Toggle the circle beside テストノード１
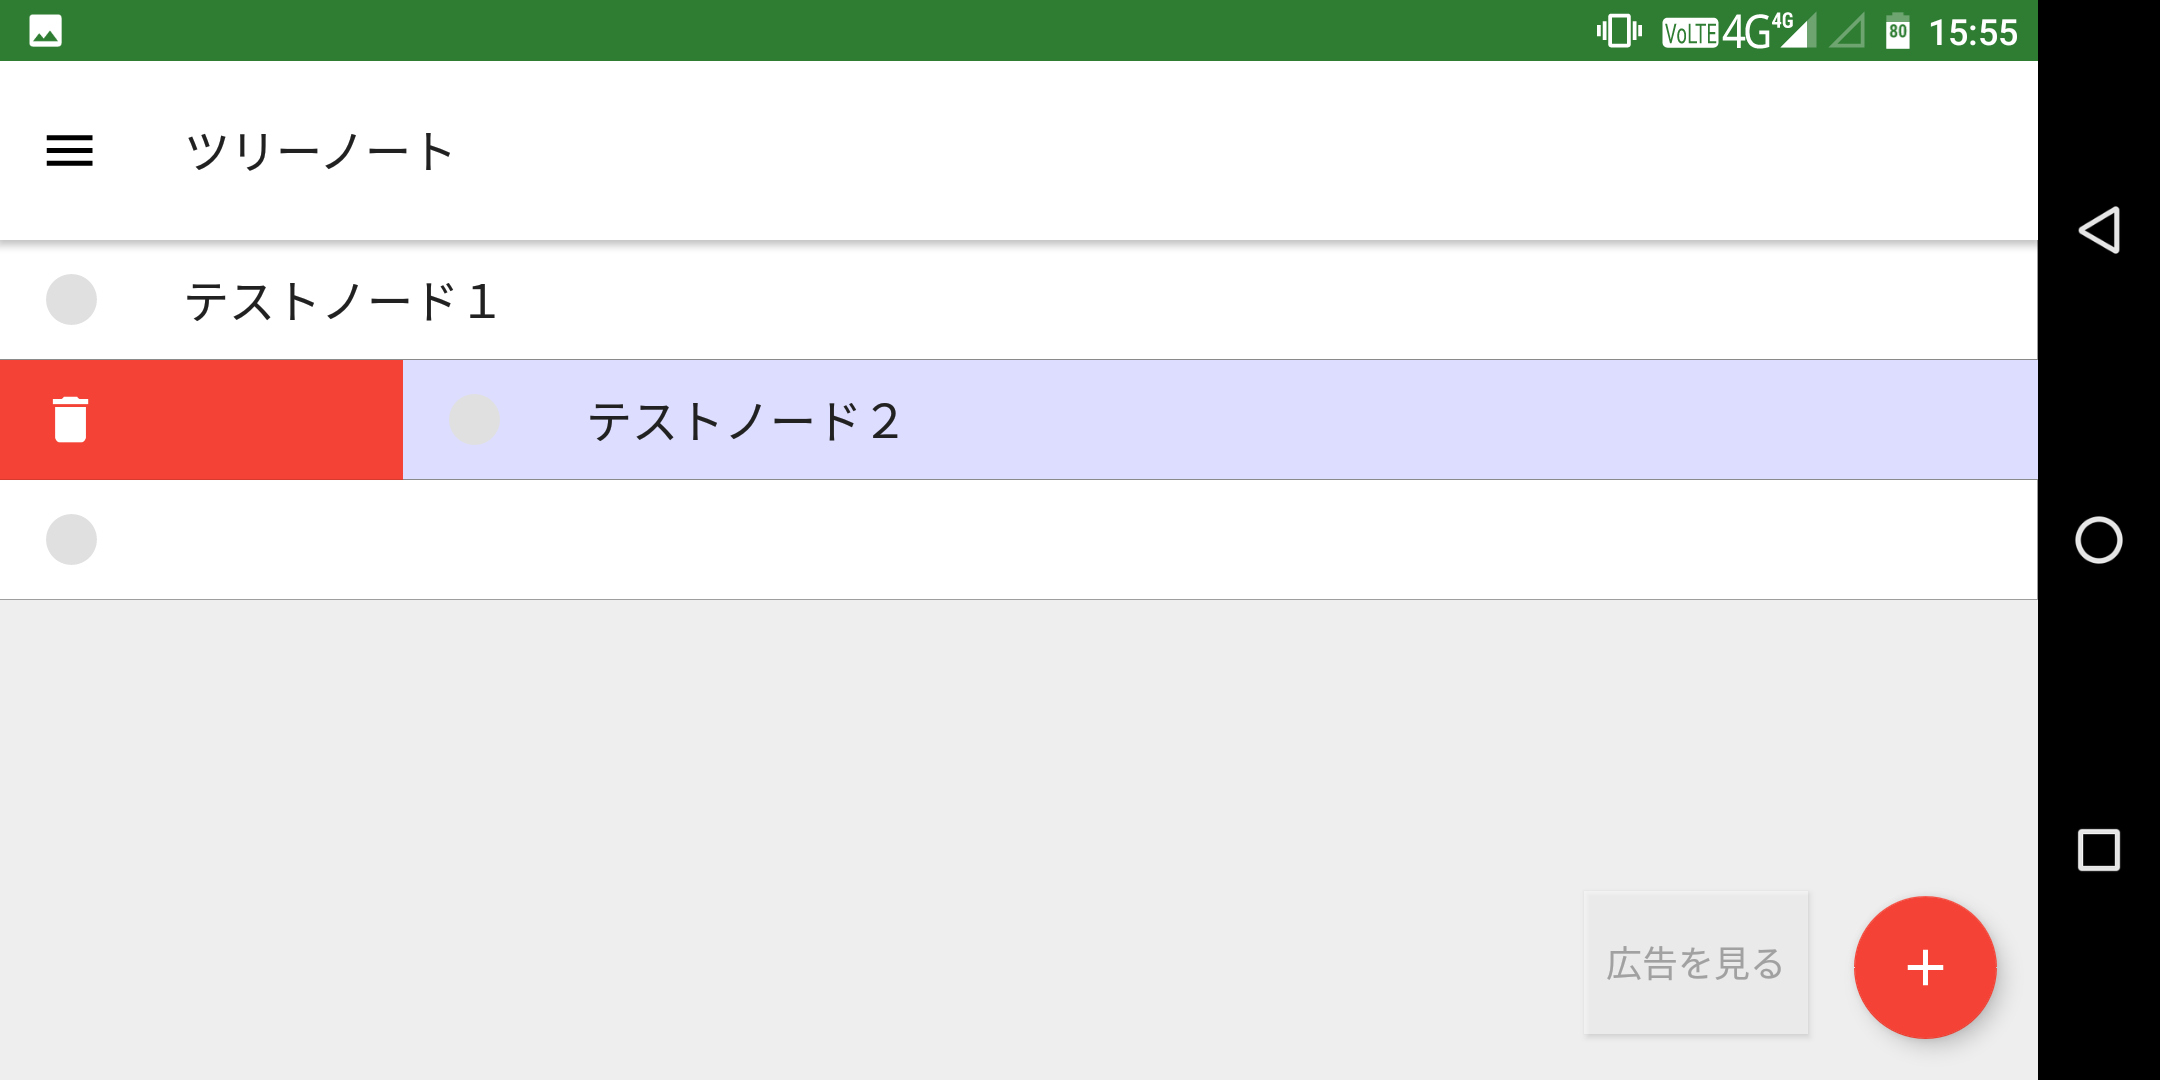Screen dimensions: 2160x1080 pyautogui.click(x=71, y=300)
